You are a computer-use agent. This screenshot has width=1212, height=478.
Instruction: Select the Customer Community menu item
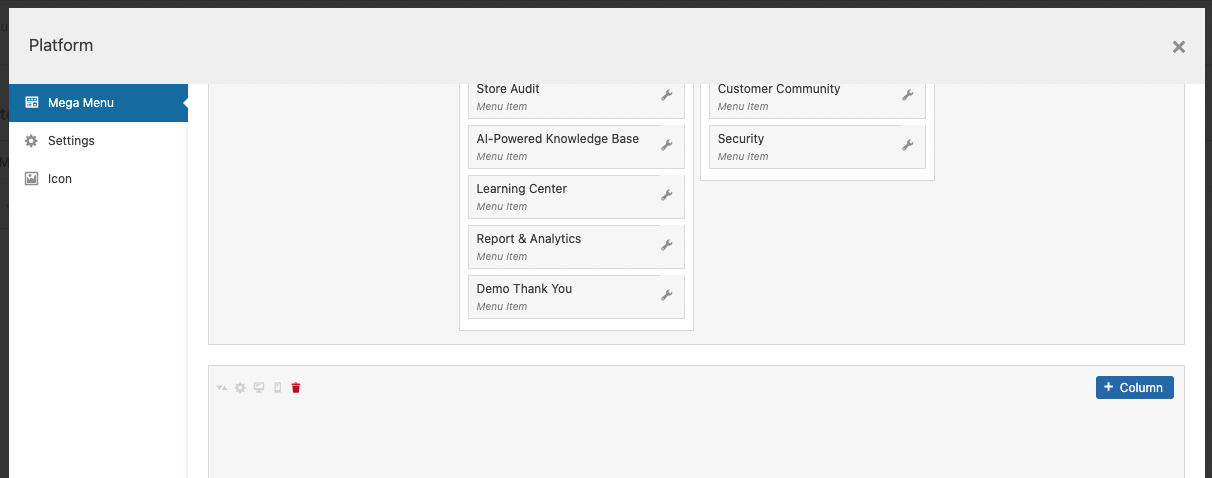coord(817,97)
